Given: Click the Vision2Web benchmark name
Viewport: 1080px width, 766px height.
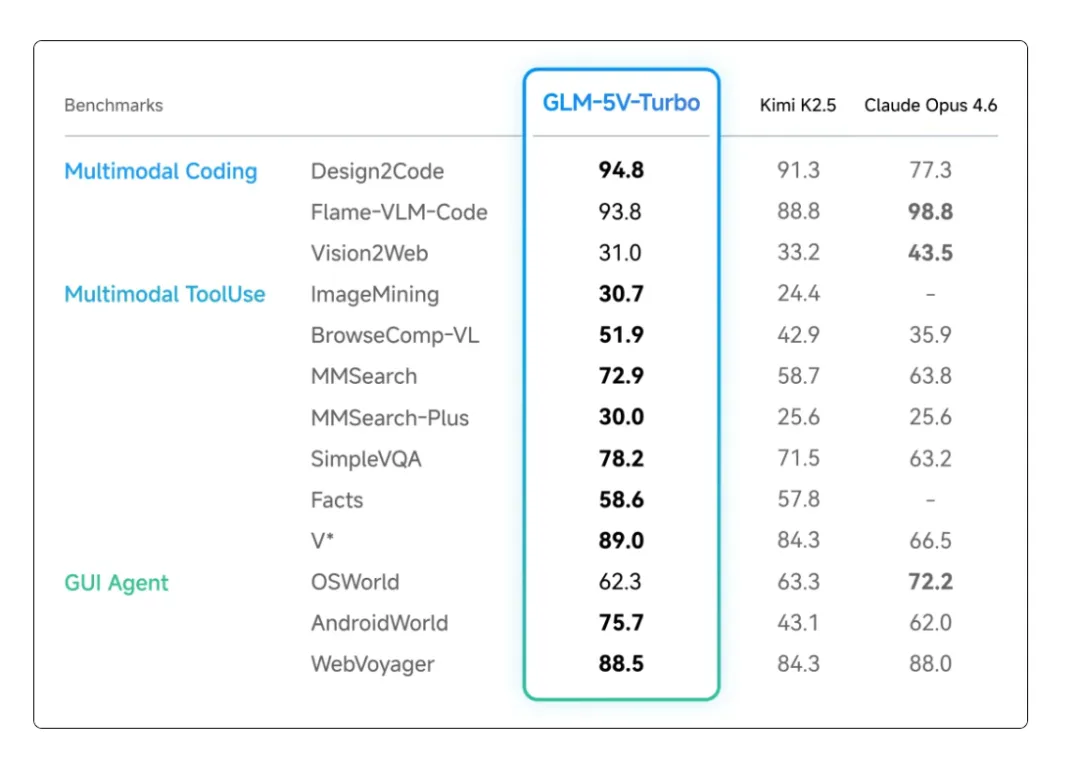Looking at the screenshot, I should (369, 253).
